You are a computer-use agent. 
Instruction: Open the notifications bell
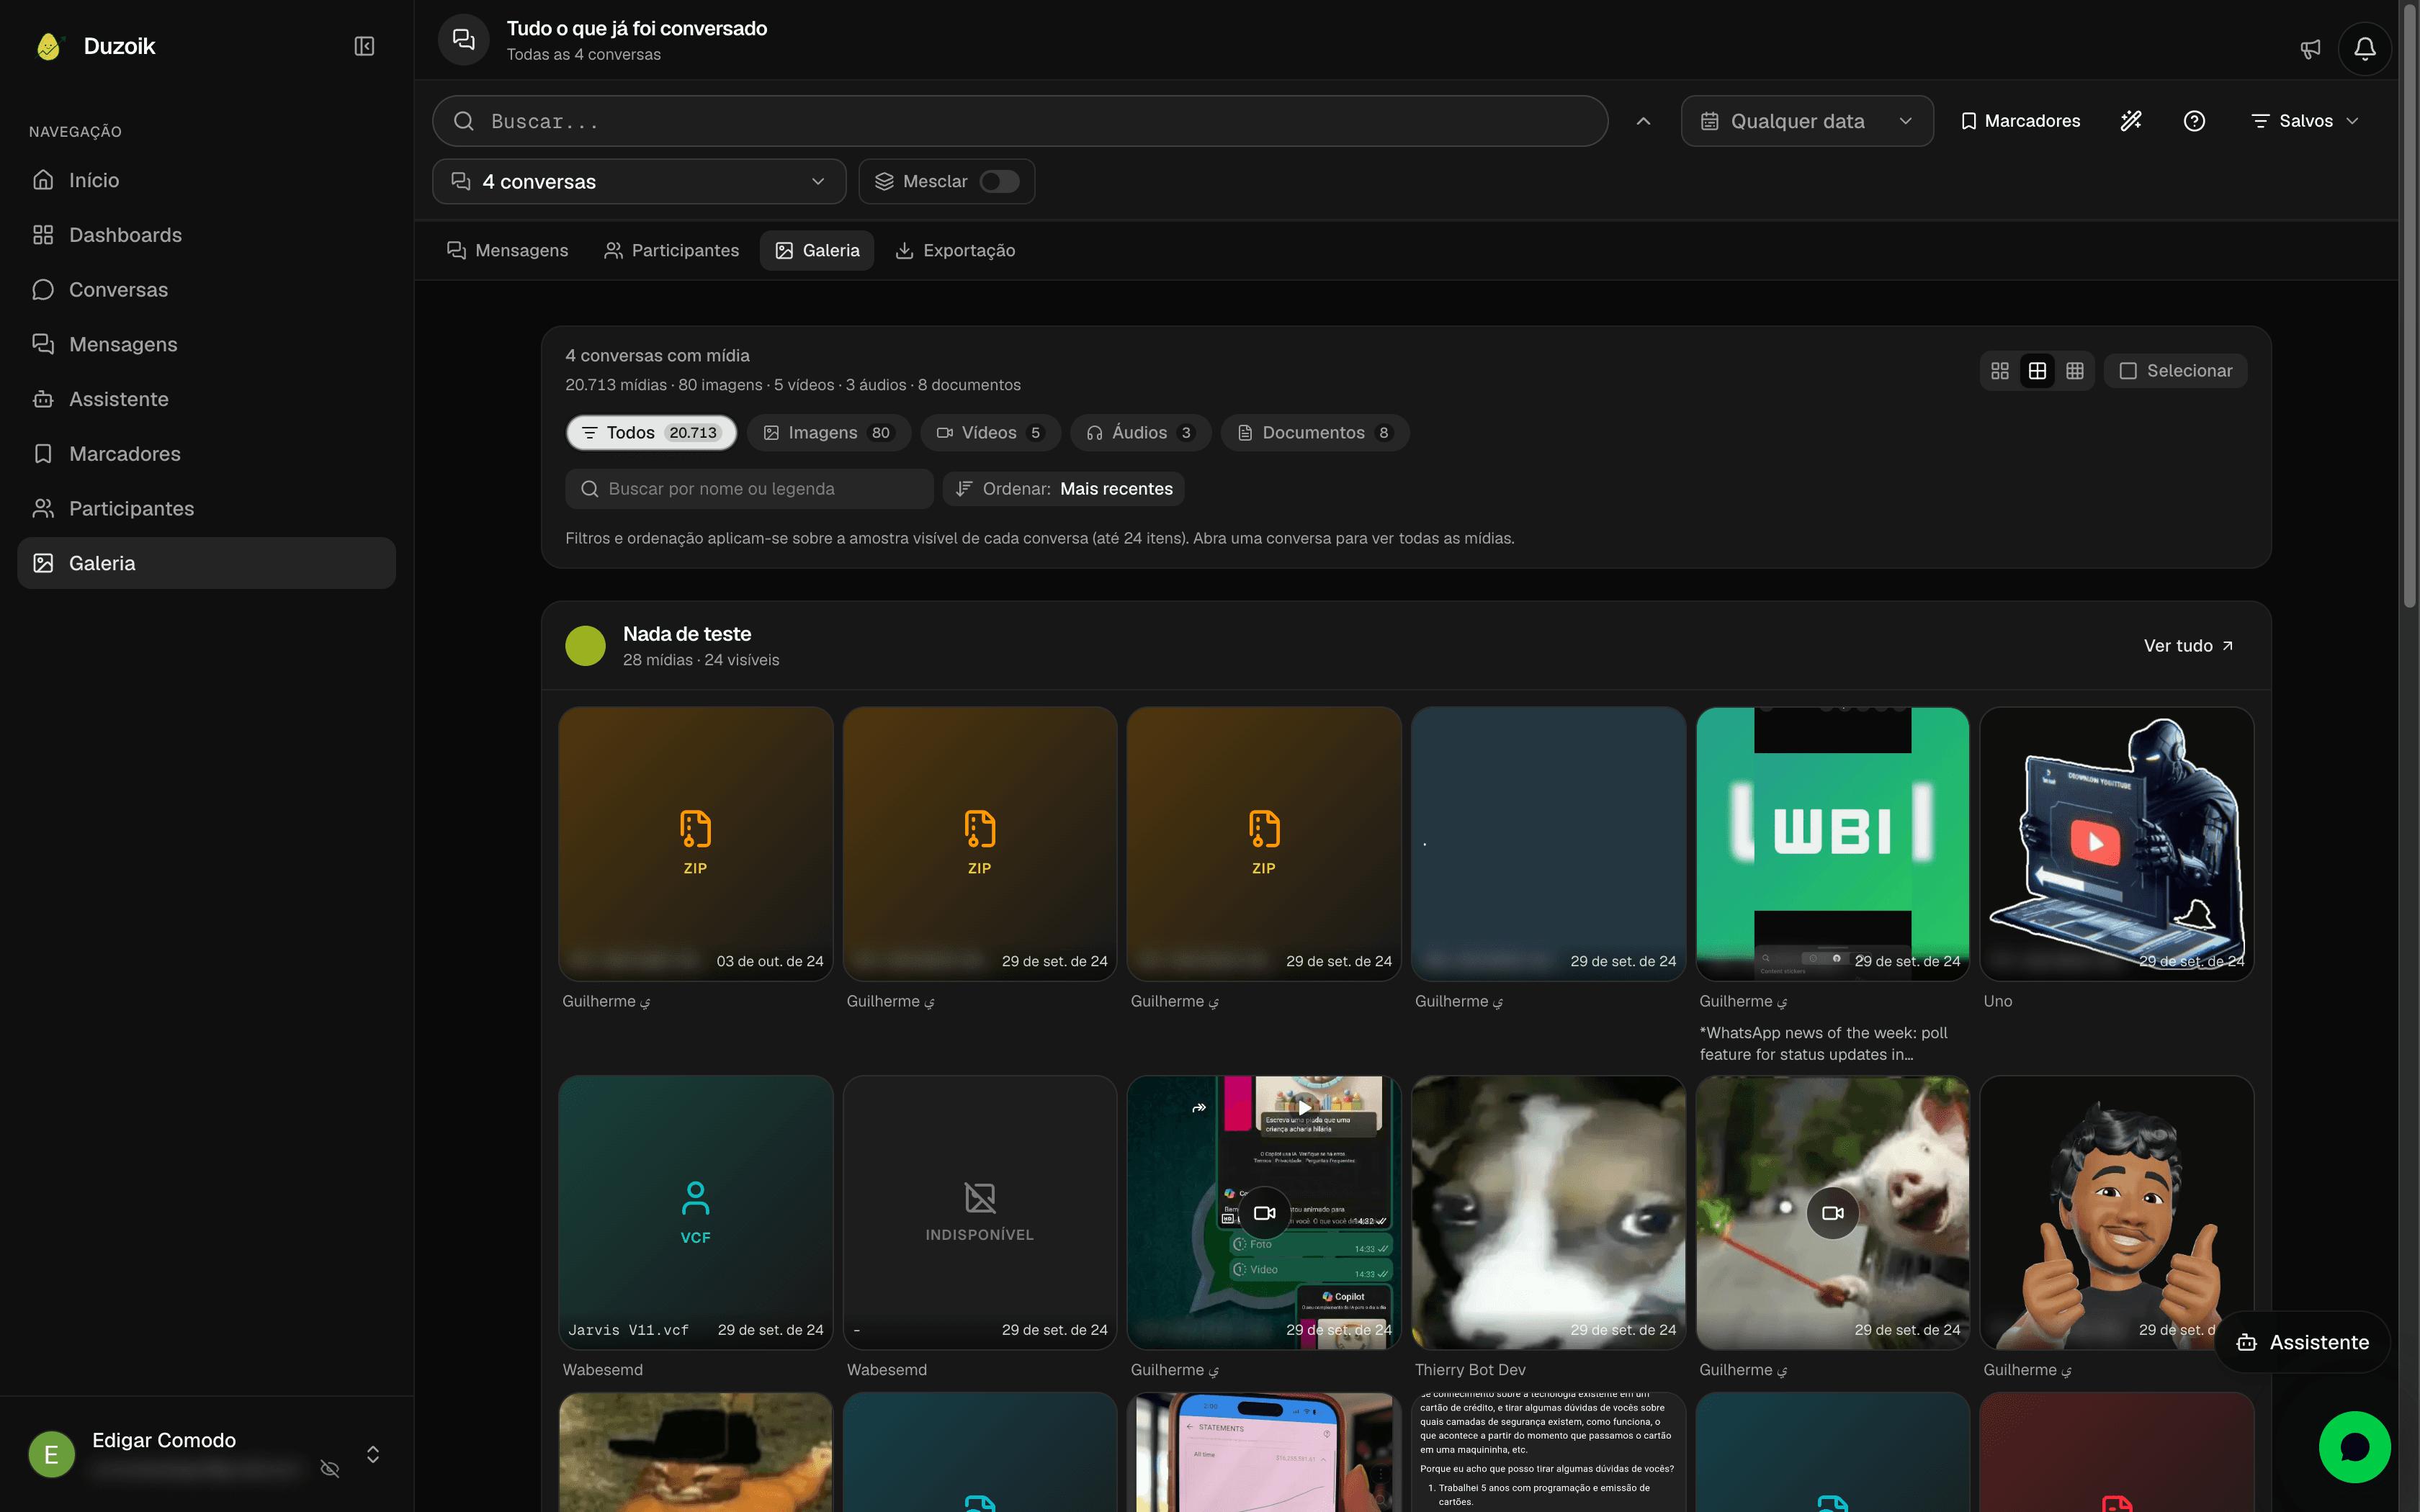tap(2365, 49)
